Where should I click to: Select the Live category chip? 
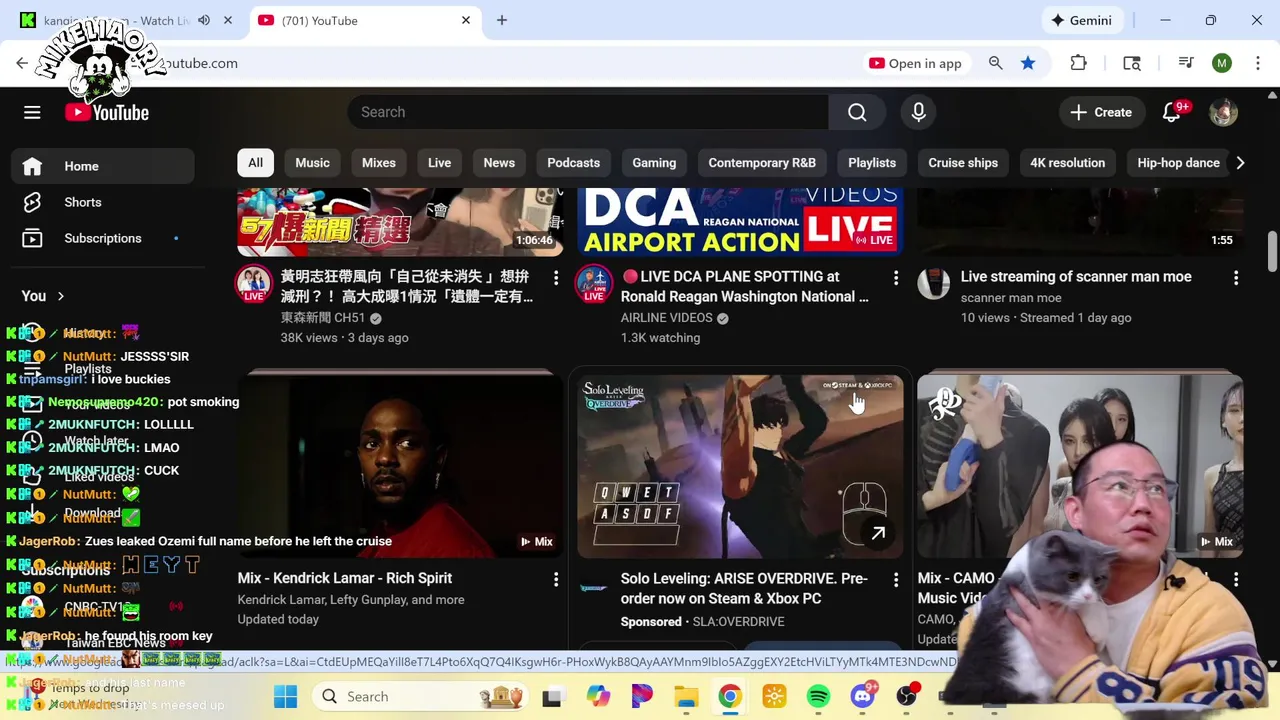pos(439,163)
